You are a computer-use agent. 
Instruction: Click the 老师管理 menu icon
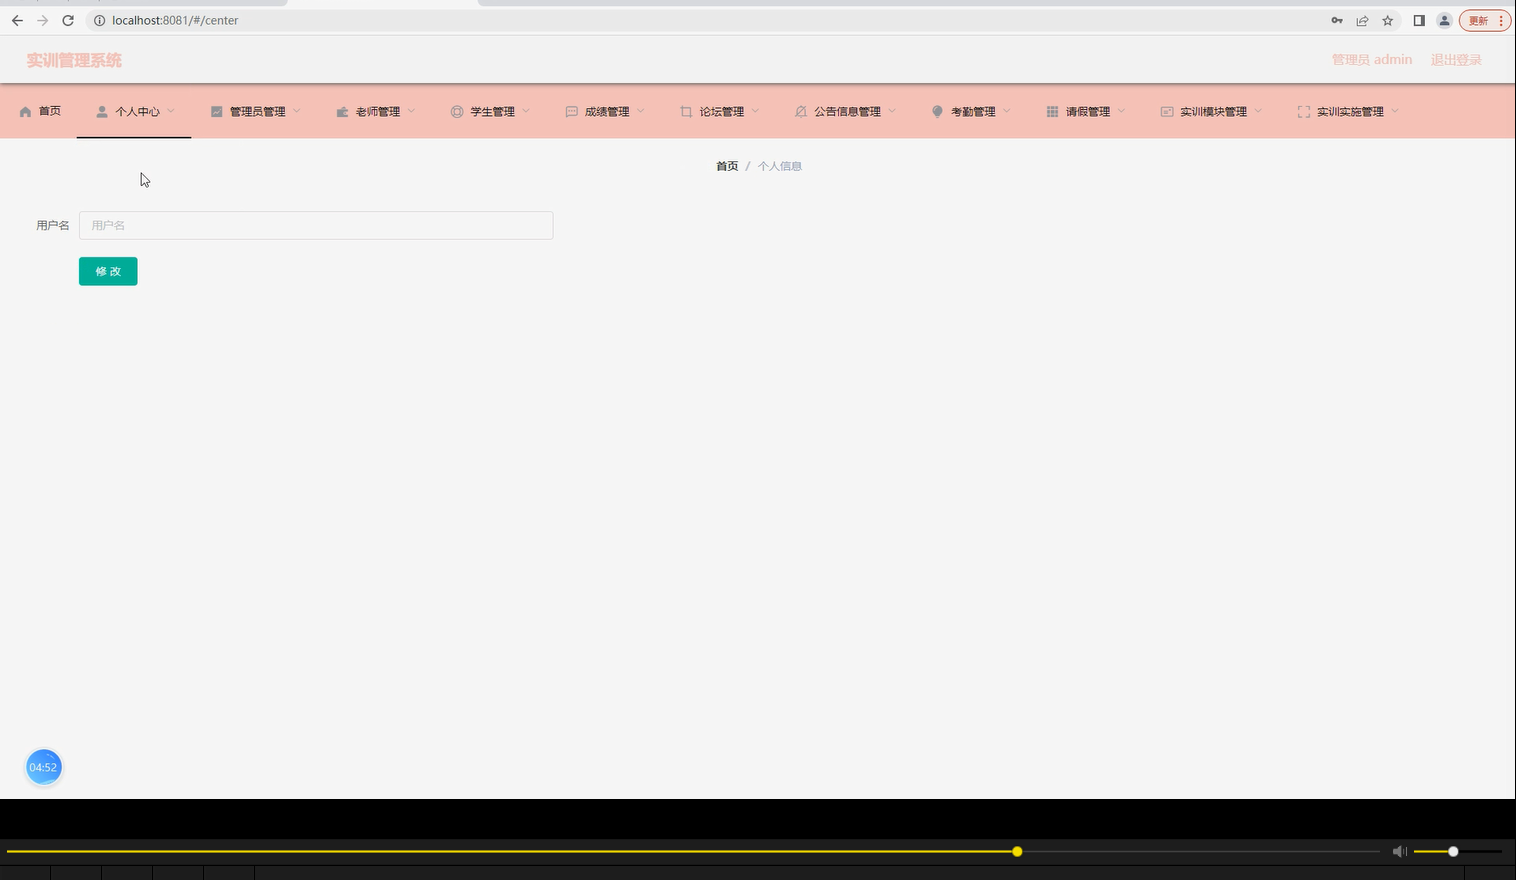(342, 112)
